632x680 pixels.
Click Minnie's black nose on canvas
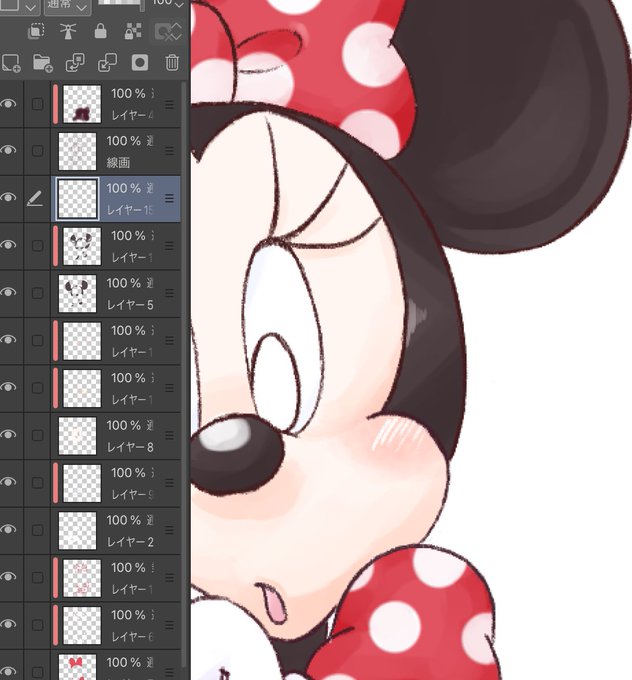(x=238, y=456)
